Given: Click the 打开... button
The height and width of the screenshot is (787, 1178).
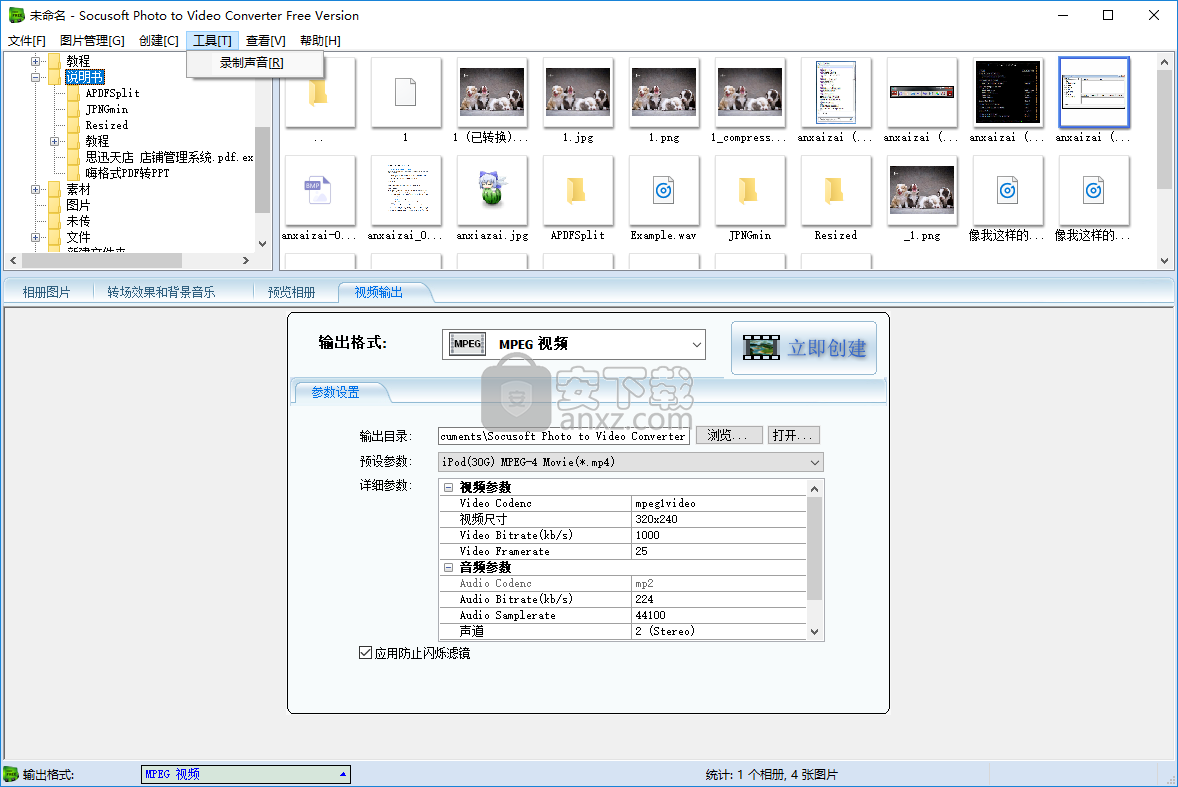Looking at the screenshot, I should [x=793, y=436].
